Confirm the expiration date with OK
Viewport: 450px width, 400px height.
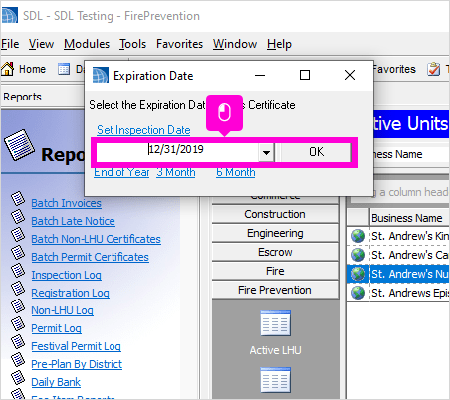pyautogui.click(x=316, y=152)
